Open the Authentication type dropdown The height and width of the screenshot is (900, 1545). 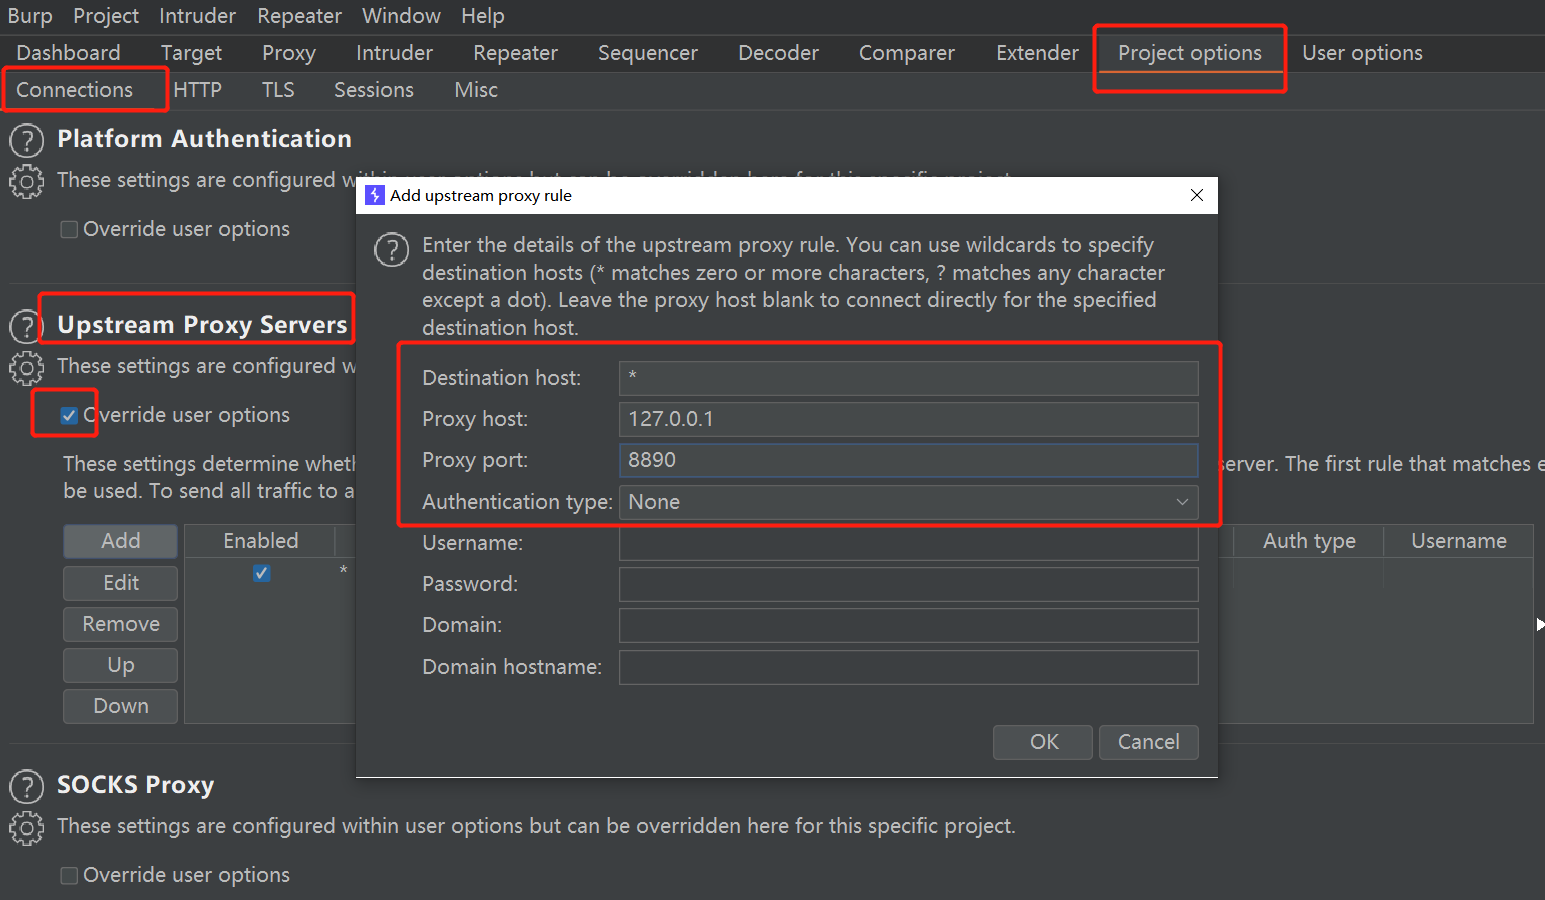[x=909, y=502]
